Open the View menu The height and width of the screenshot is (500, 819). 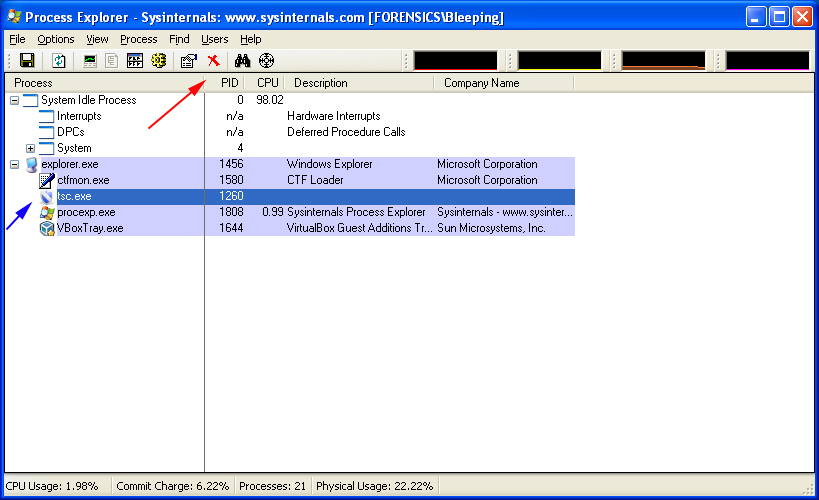point(97,39)
